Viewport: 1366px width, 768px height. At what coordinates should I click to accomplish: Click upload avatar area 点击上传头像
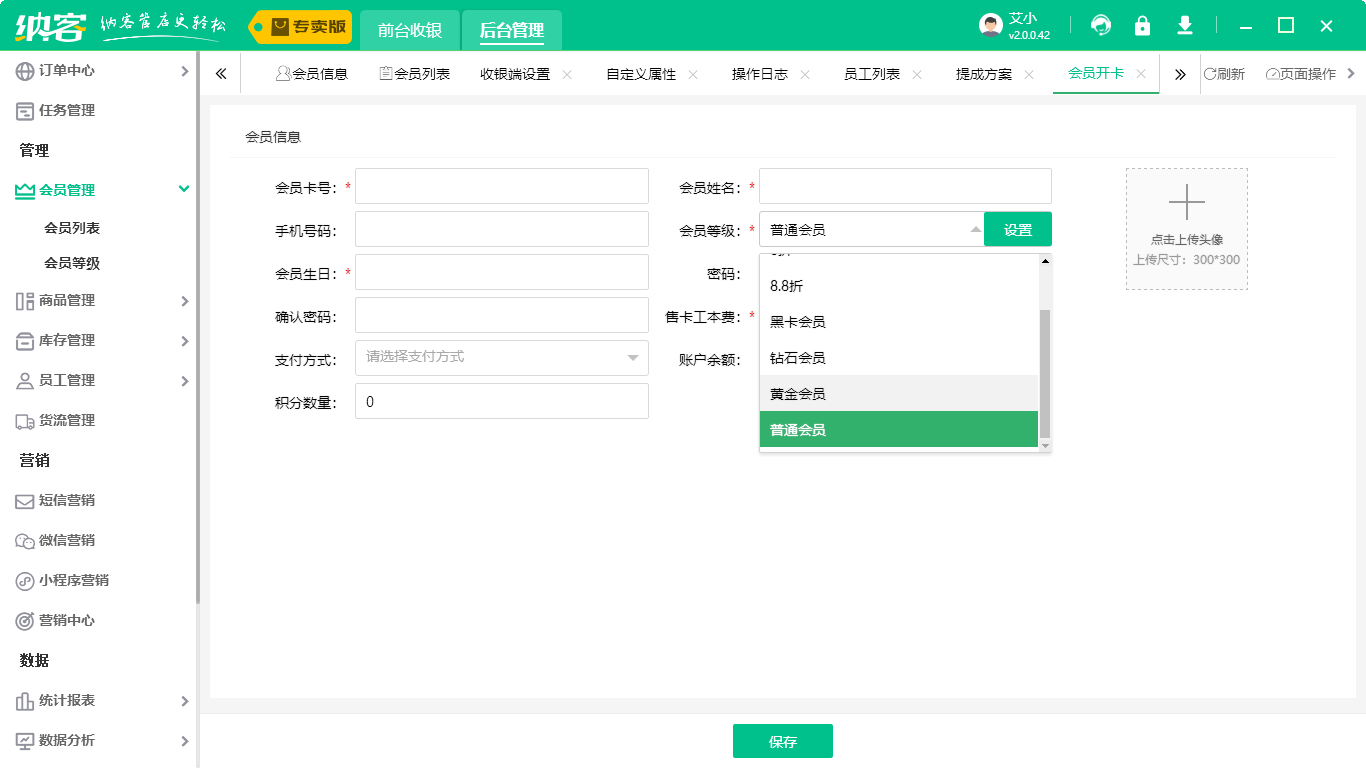click(x=1187, y=228)
